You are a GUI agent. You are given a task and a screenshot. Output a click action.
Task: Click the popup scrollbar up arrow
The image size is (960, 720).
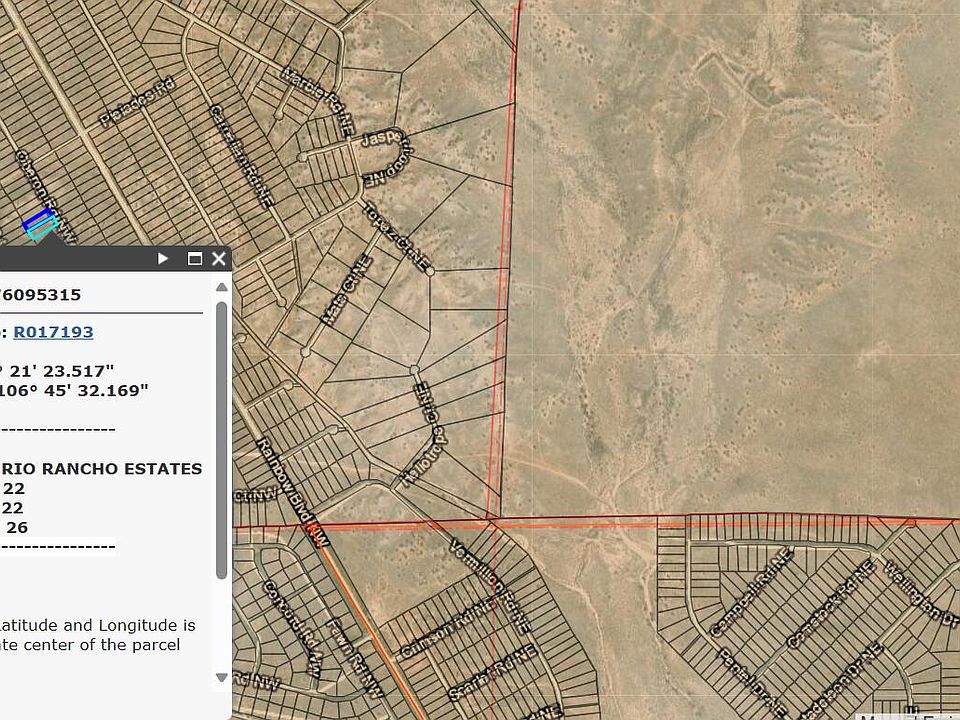pos(221,287)
